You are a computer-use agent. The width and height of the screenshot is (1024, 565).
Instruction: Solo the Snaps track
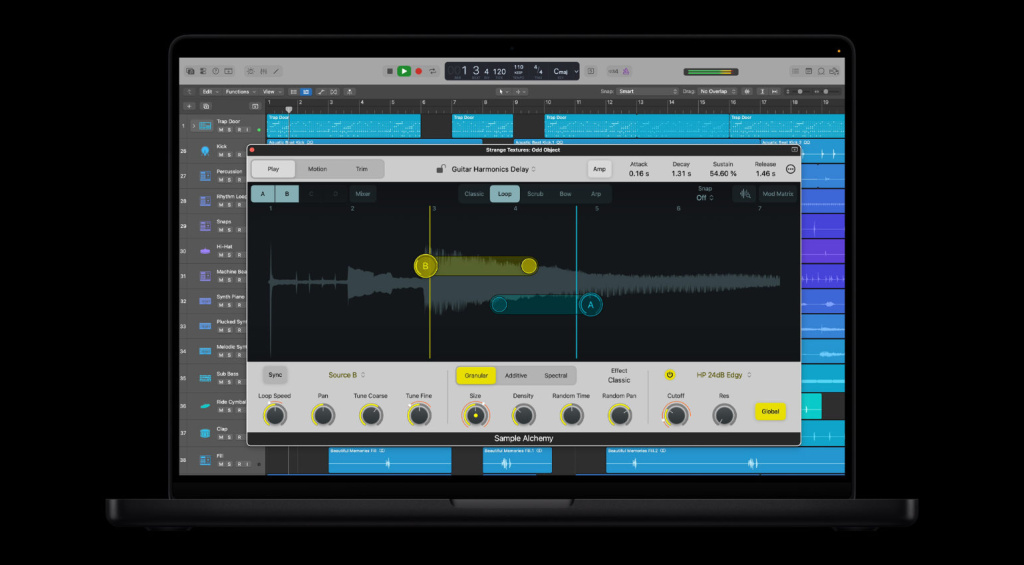pos(229,230)
